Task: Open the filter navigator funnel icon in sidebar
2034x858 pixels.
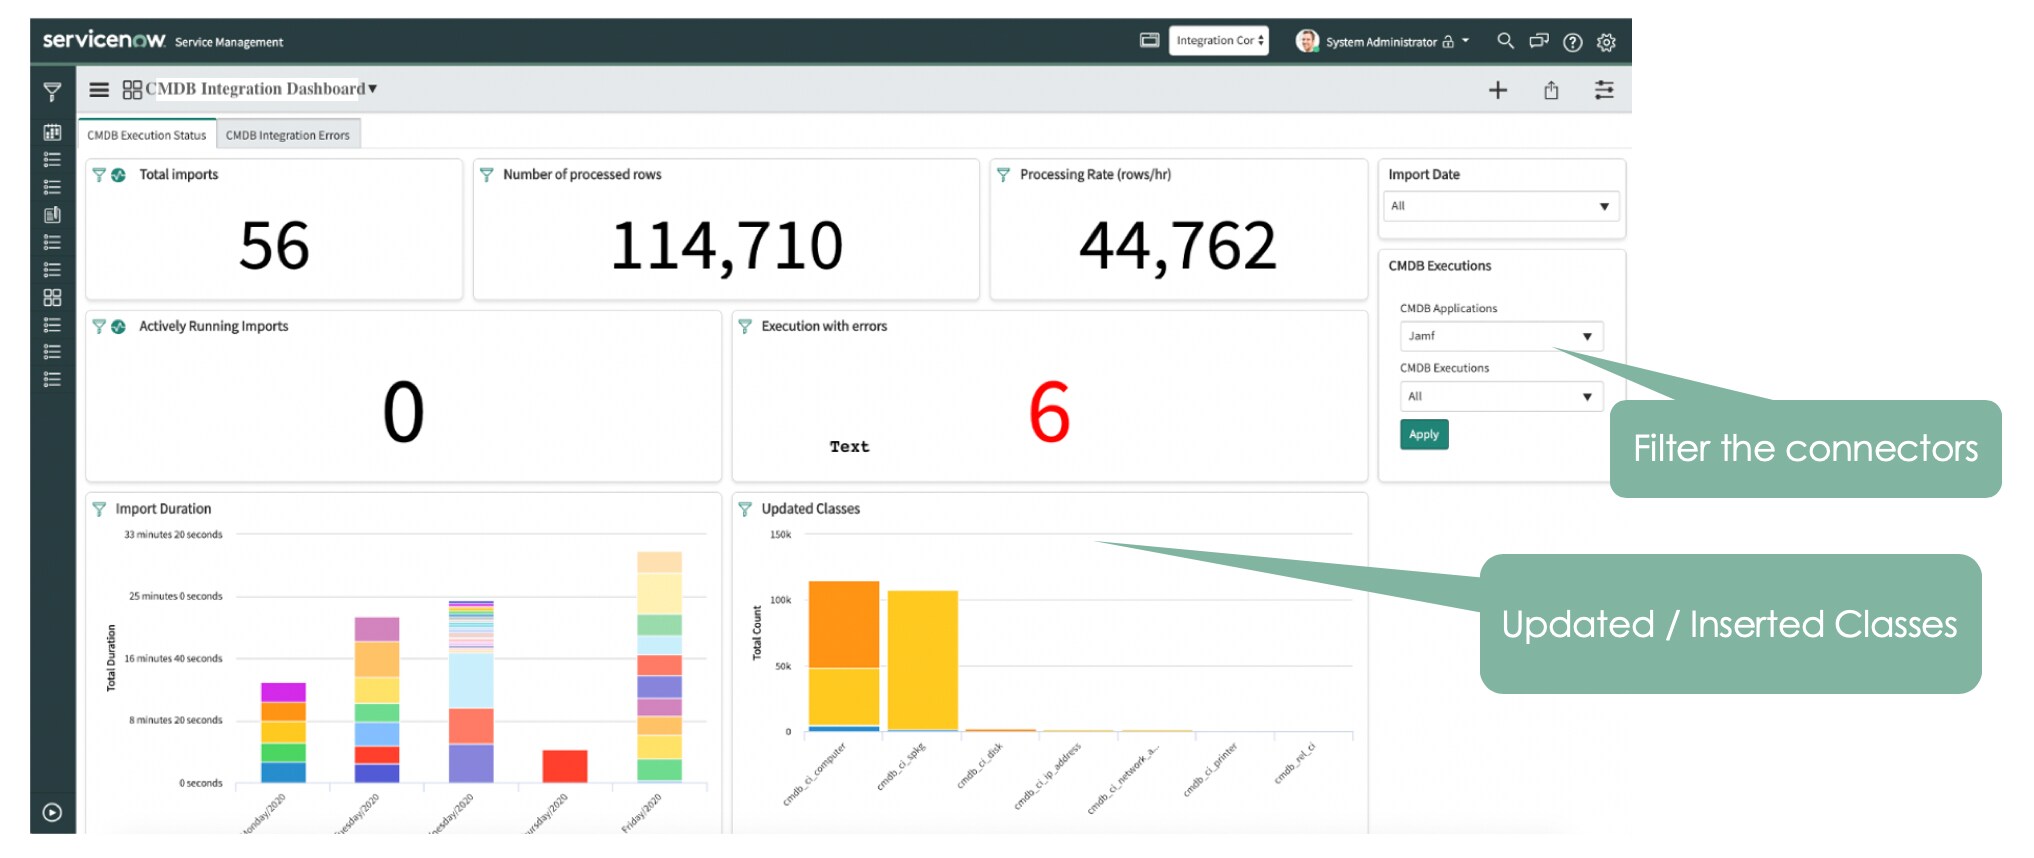Action: pyautogui.click(x=52, y=92)
